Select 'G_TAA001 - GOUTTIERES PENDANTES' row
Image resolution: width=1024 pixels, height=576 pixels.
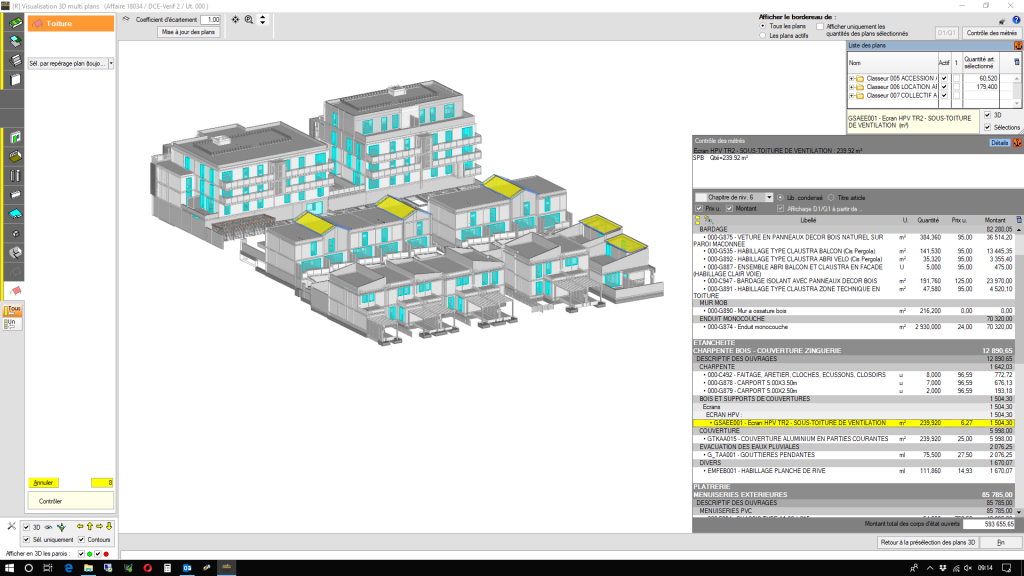coord(854,455)
